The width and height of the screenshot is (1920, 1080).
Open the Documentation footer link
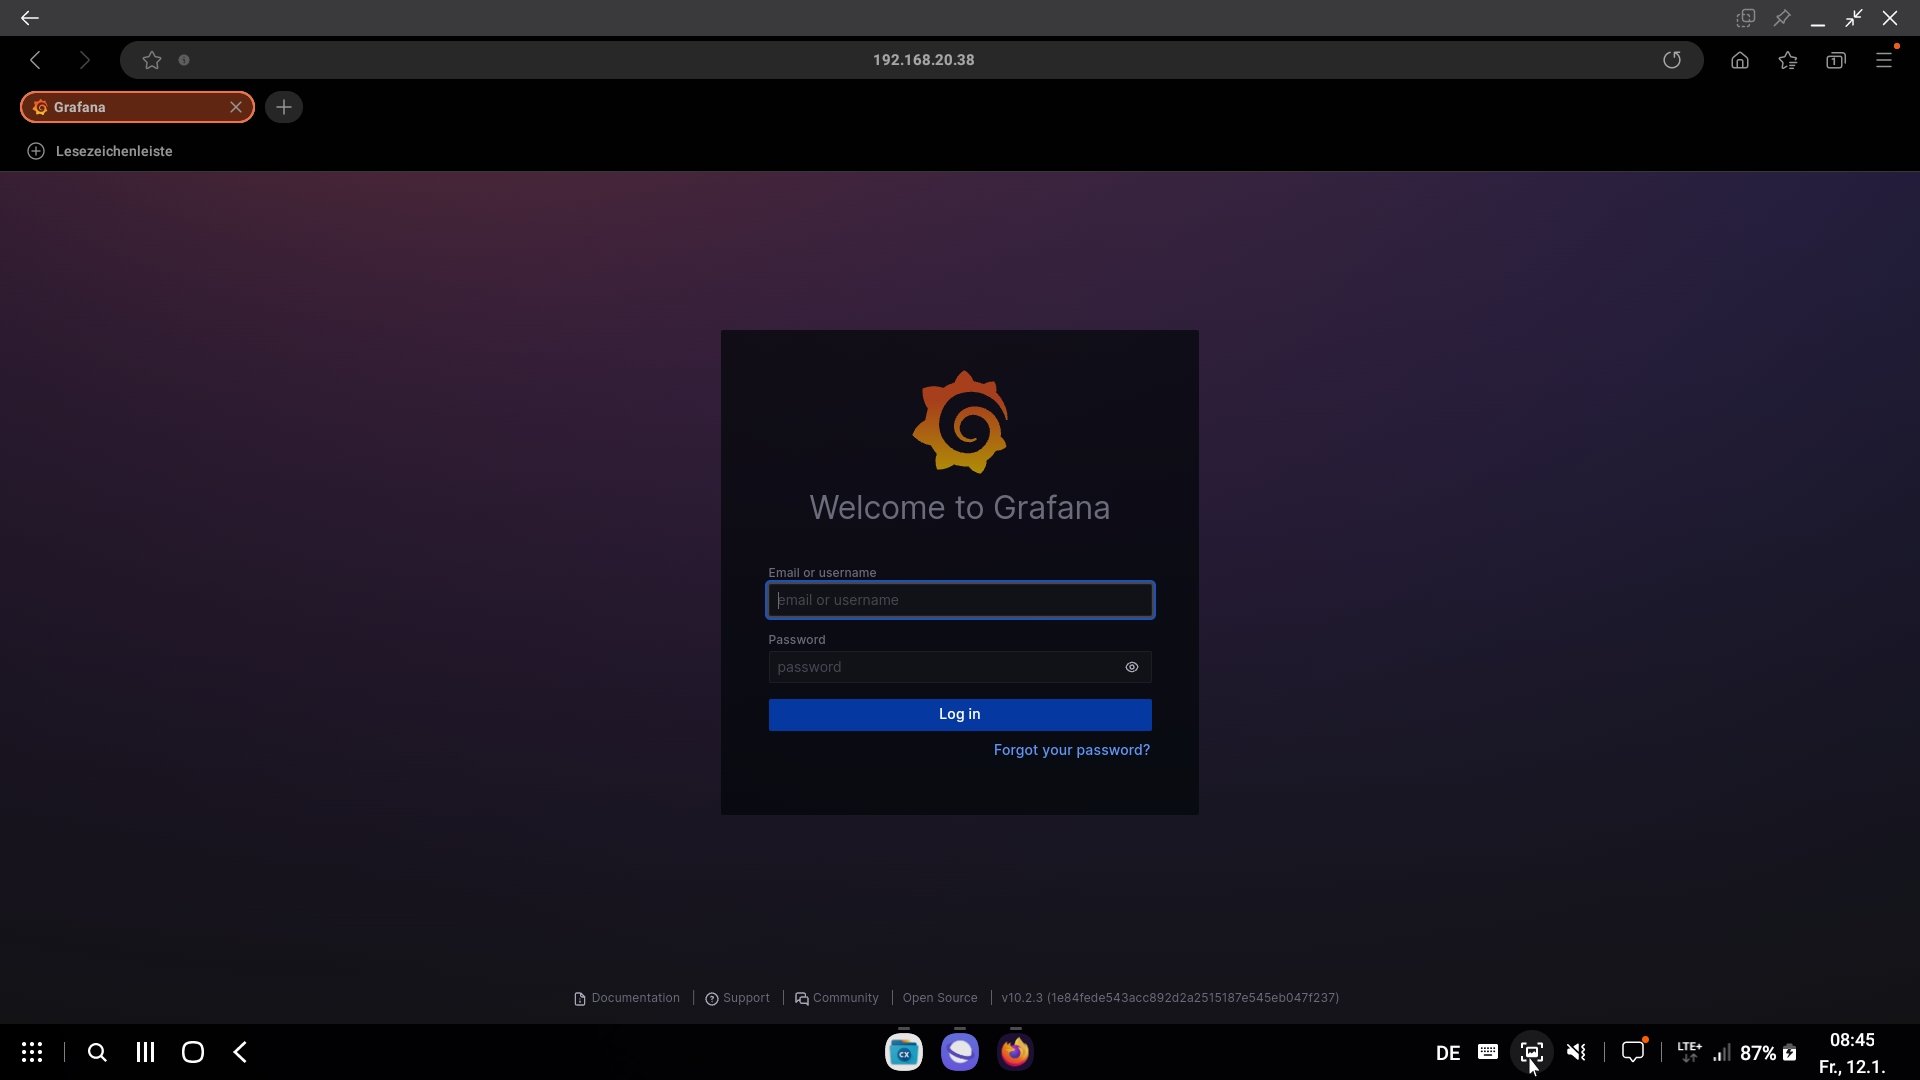(627, 998)
